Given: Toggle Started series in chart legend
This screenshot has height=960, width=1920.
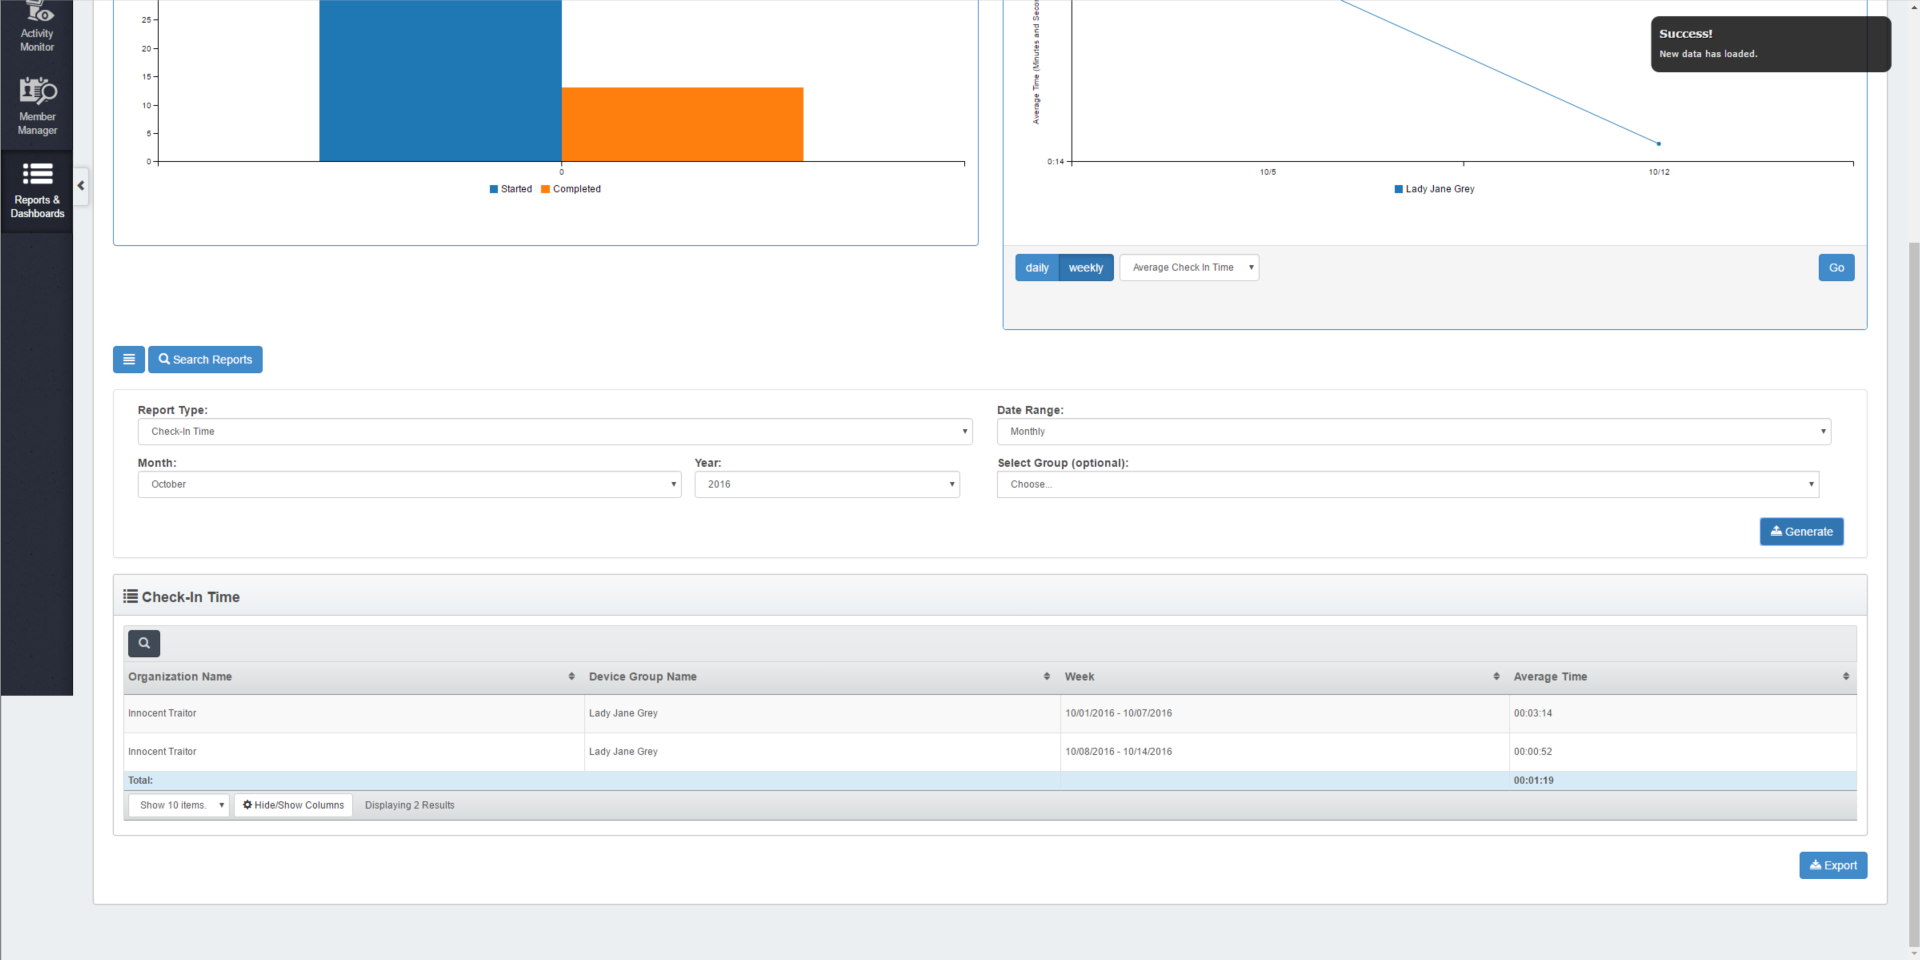Looking at the screenshot, I should coord(511,189).
